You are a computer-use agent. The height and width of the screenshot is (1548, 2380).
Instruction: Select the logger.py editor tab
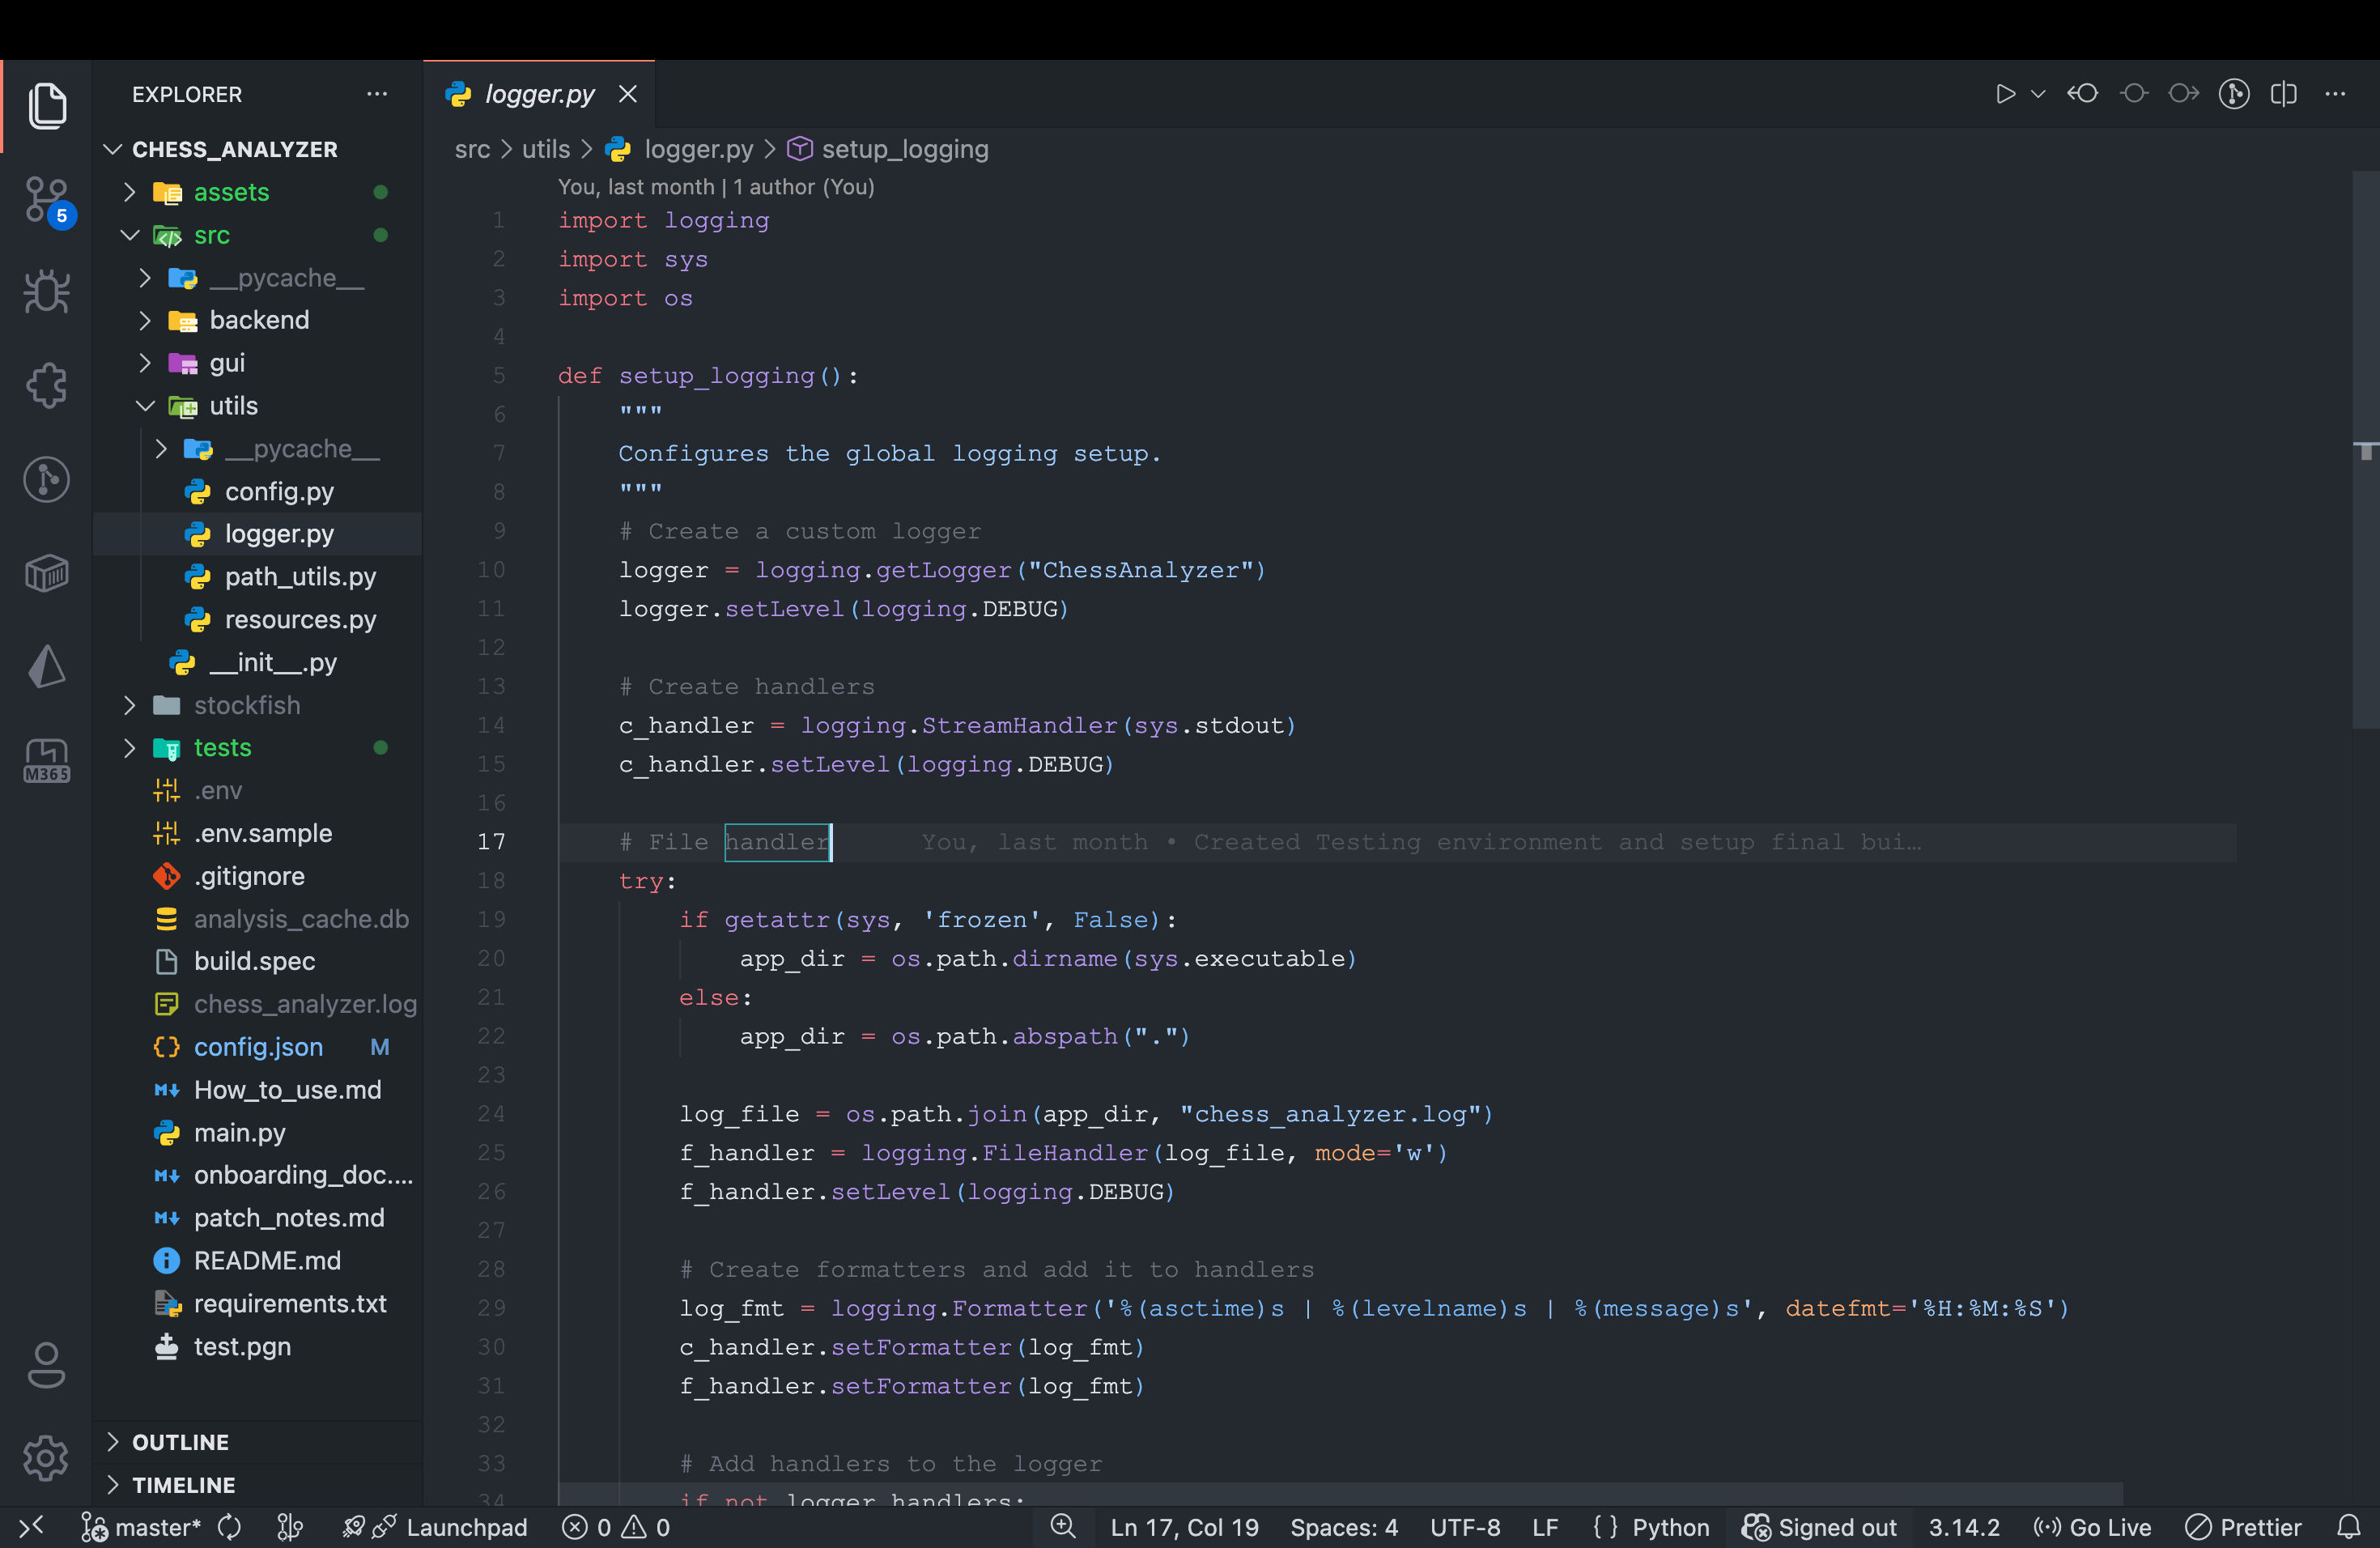click(537, 93)
